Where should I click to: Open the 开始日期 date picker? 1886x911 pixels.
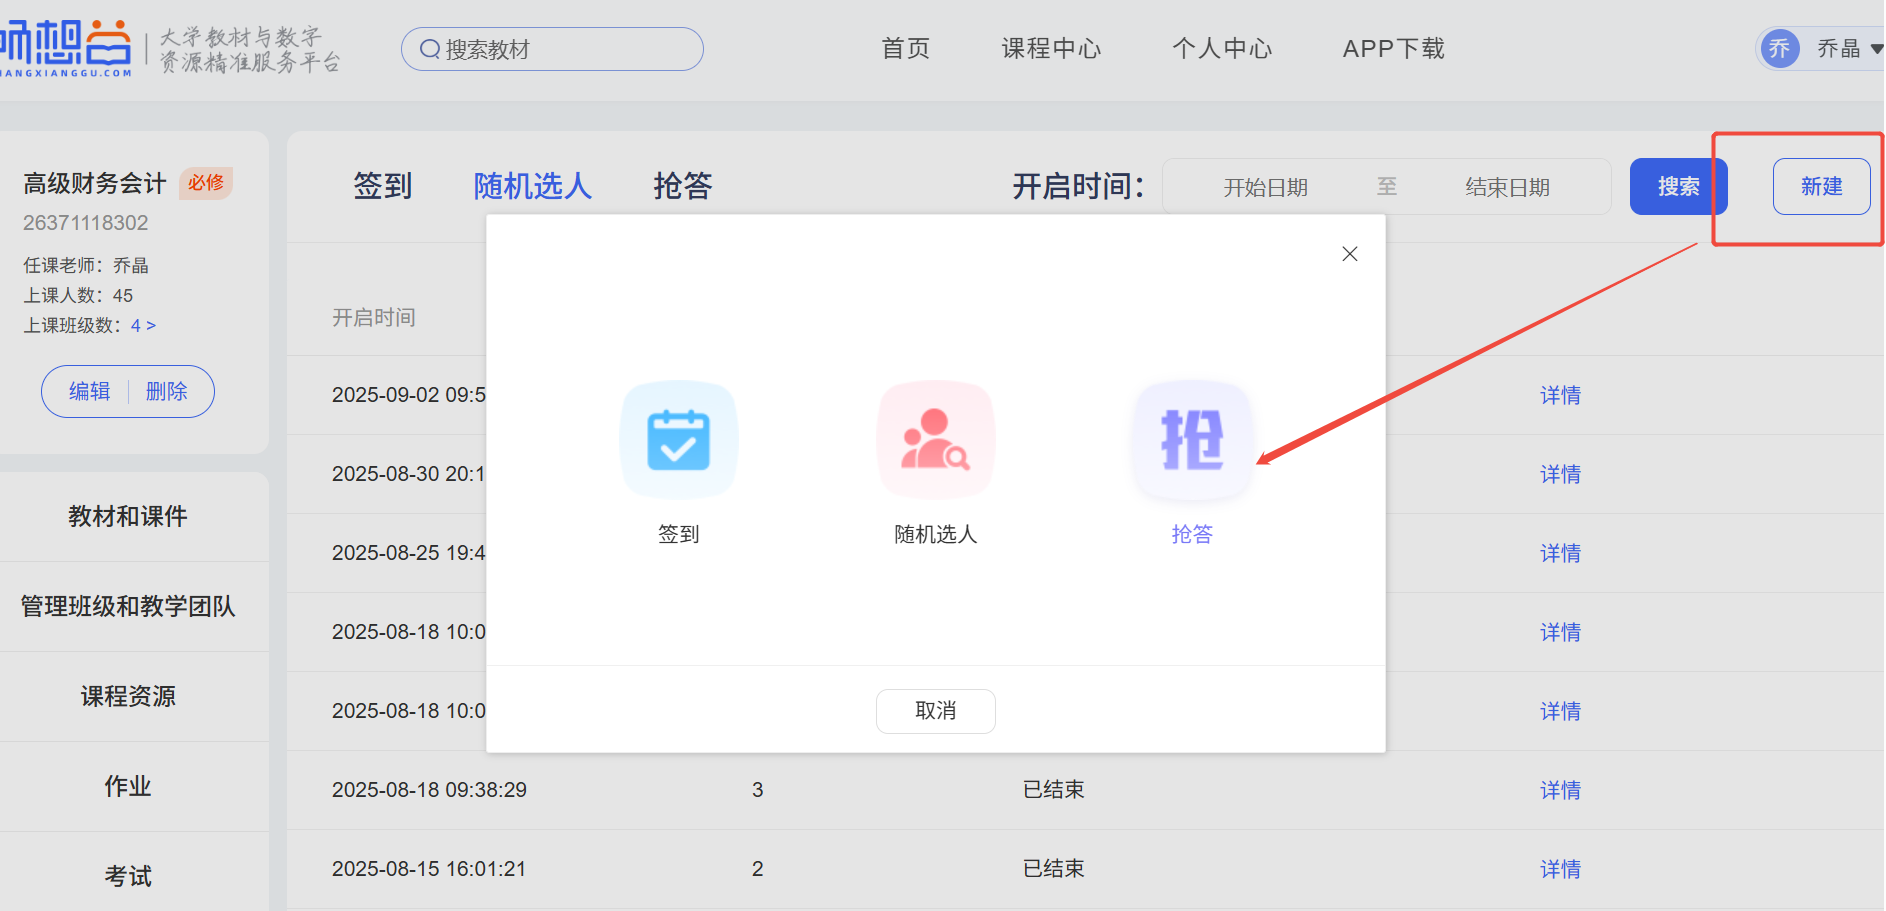point(1265,187)
